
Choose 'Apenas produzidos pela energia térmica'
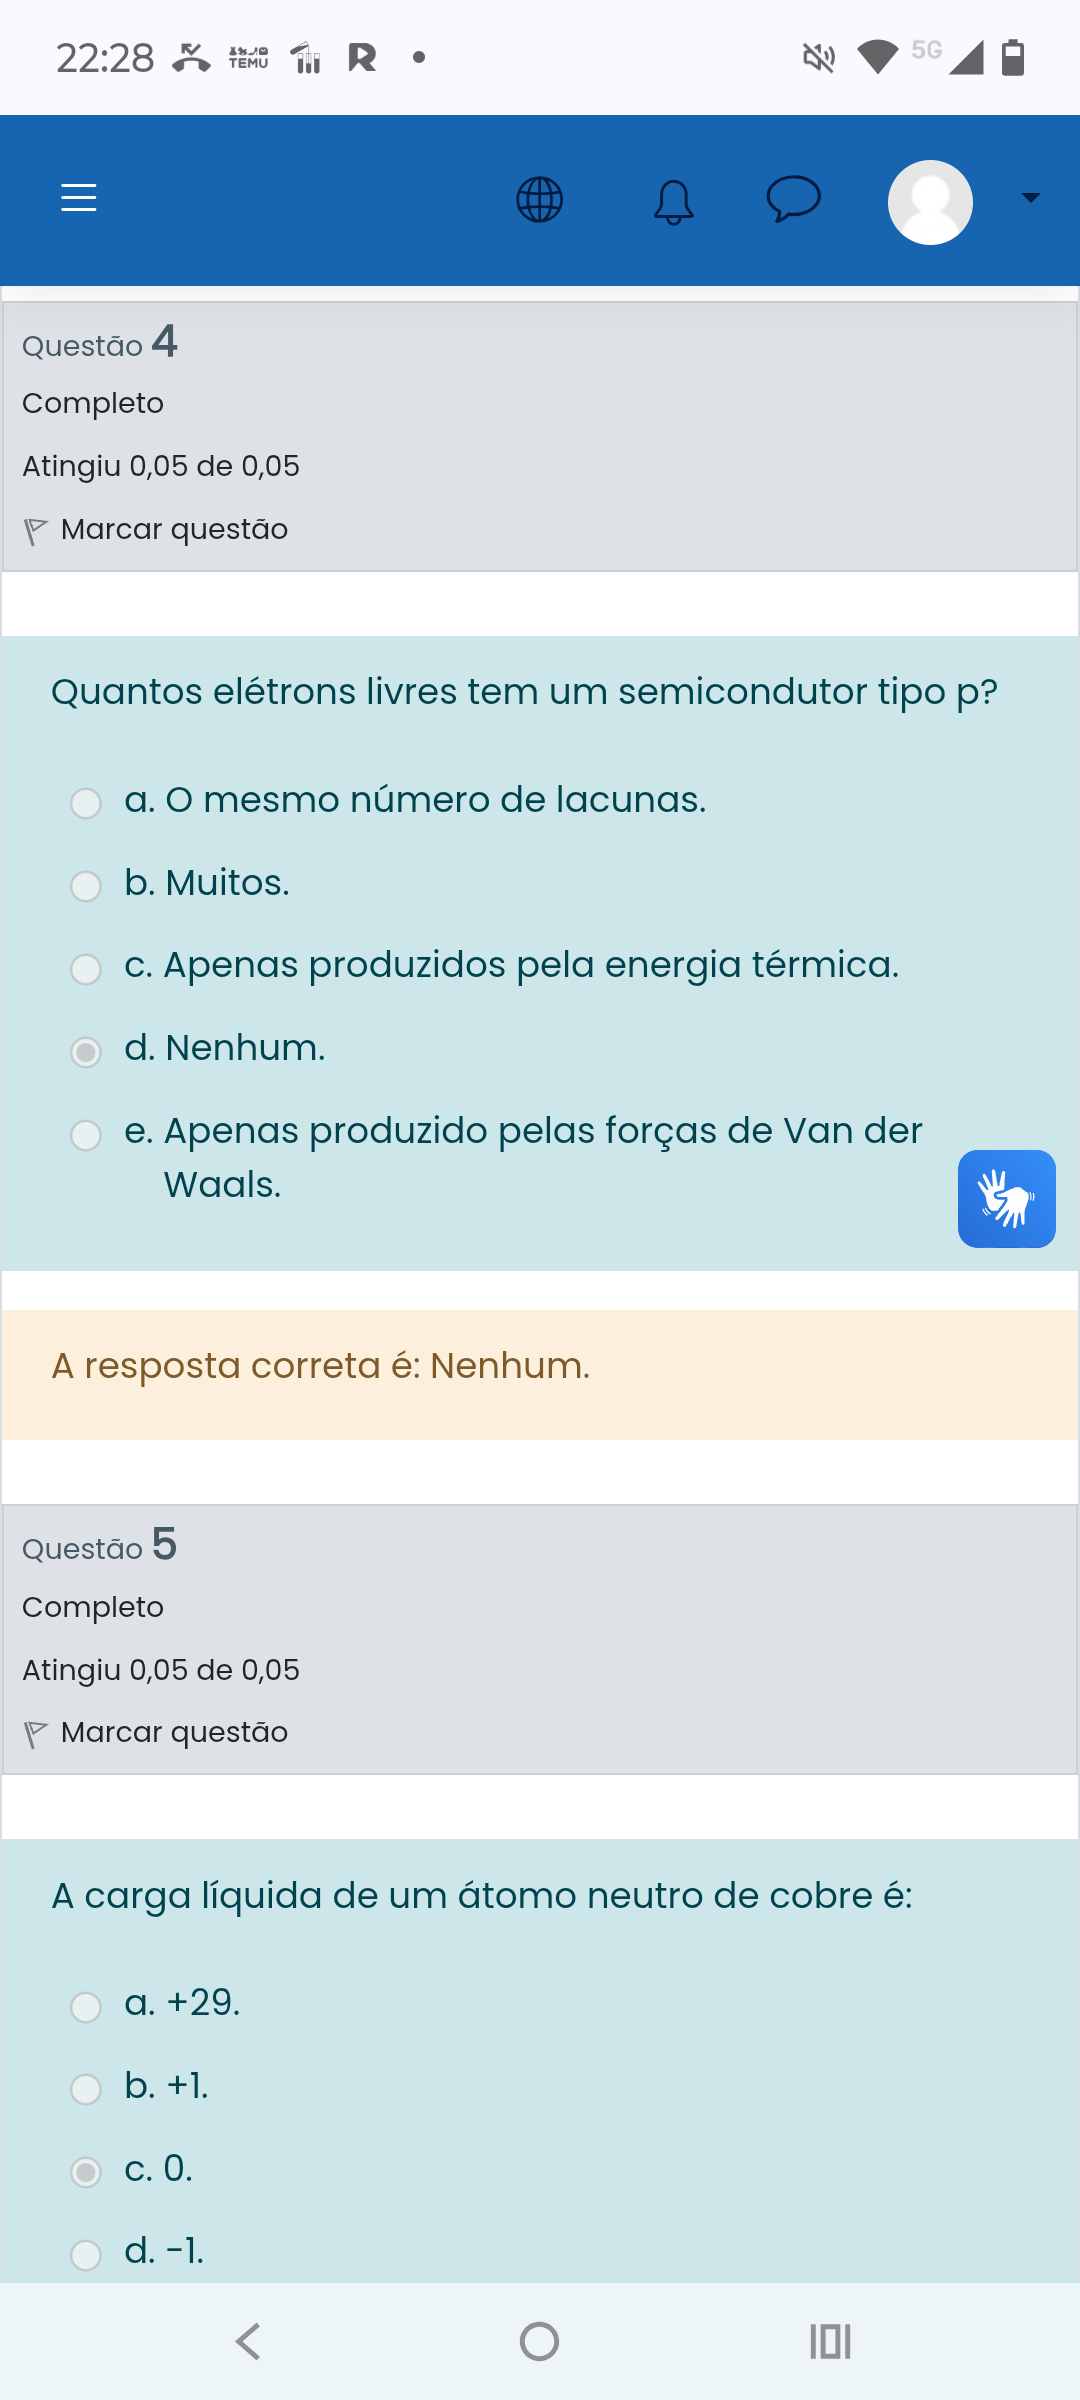pos(86,969)
